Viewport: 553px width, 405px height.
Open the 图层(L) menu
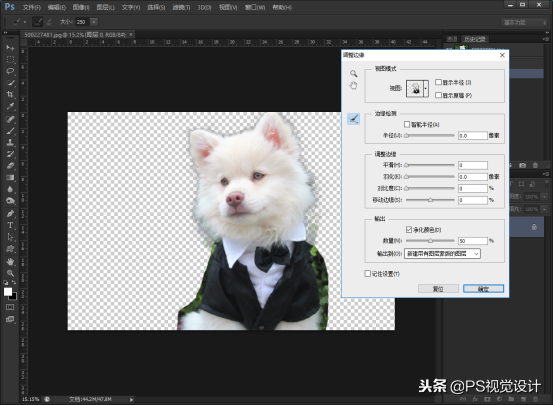pos(105,7)
